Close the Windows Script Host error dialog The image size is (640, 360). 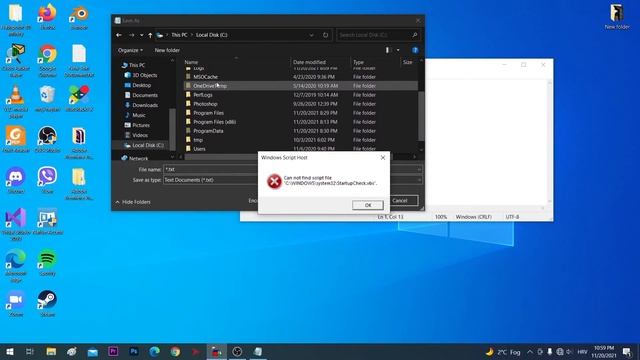(x=383, y=158)
